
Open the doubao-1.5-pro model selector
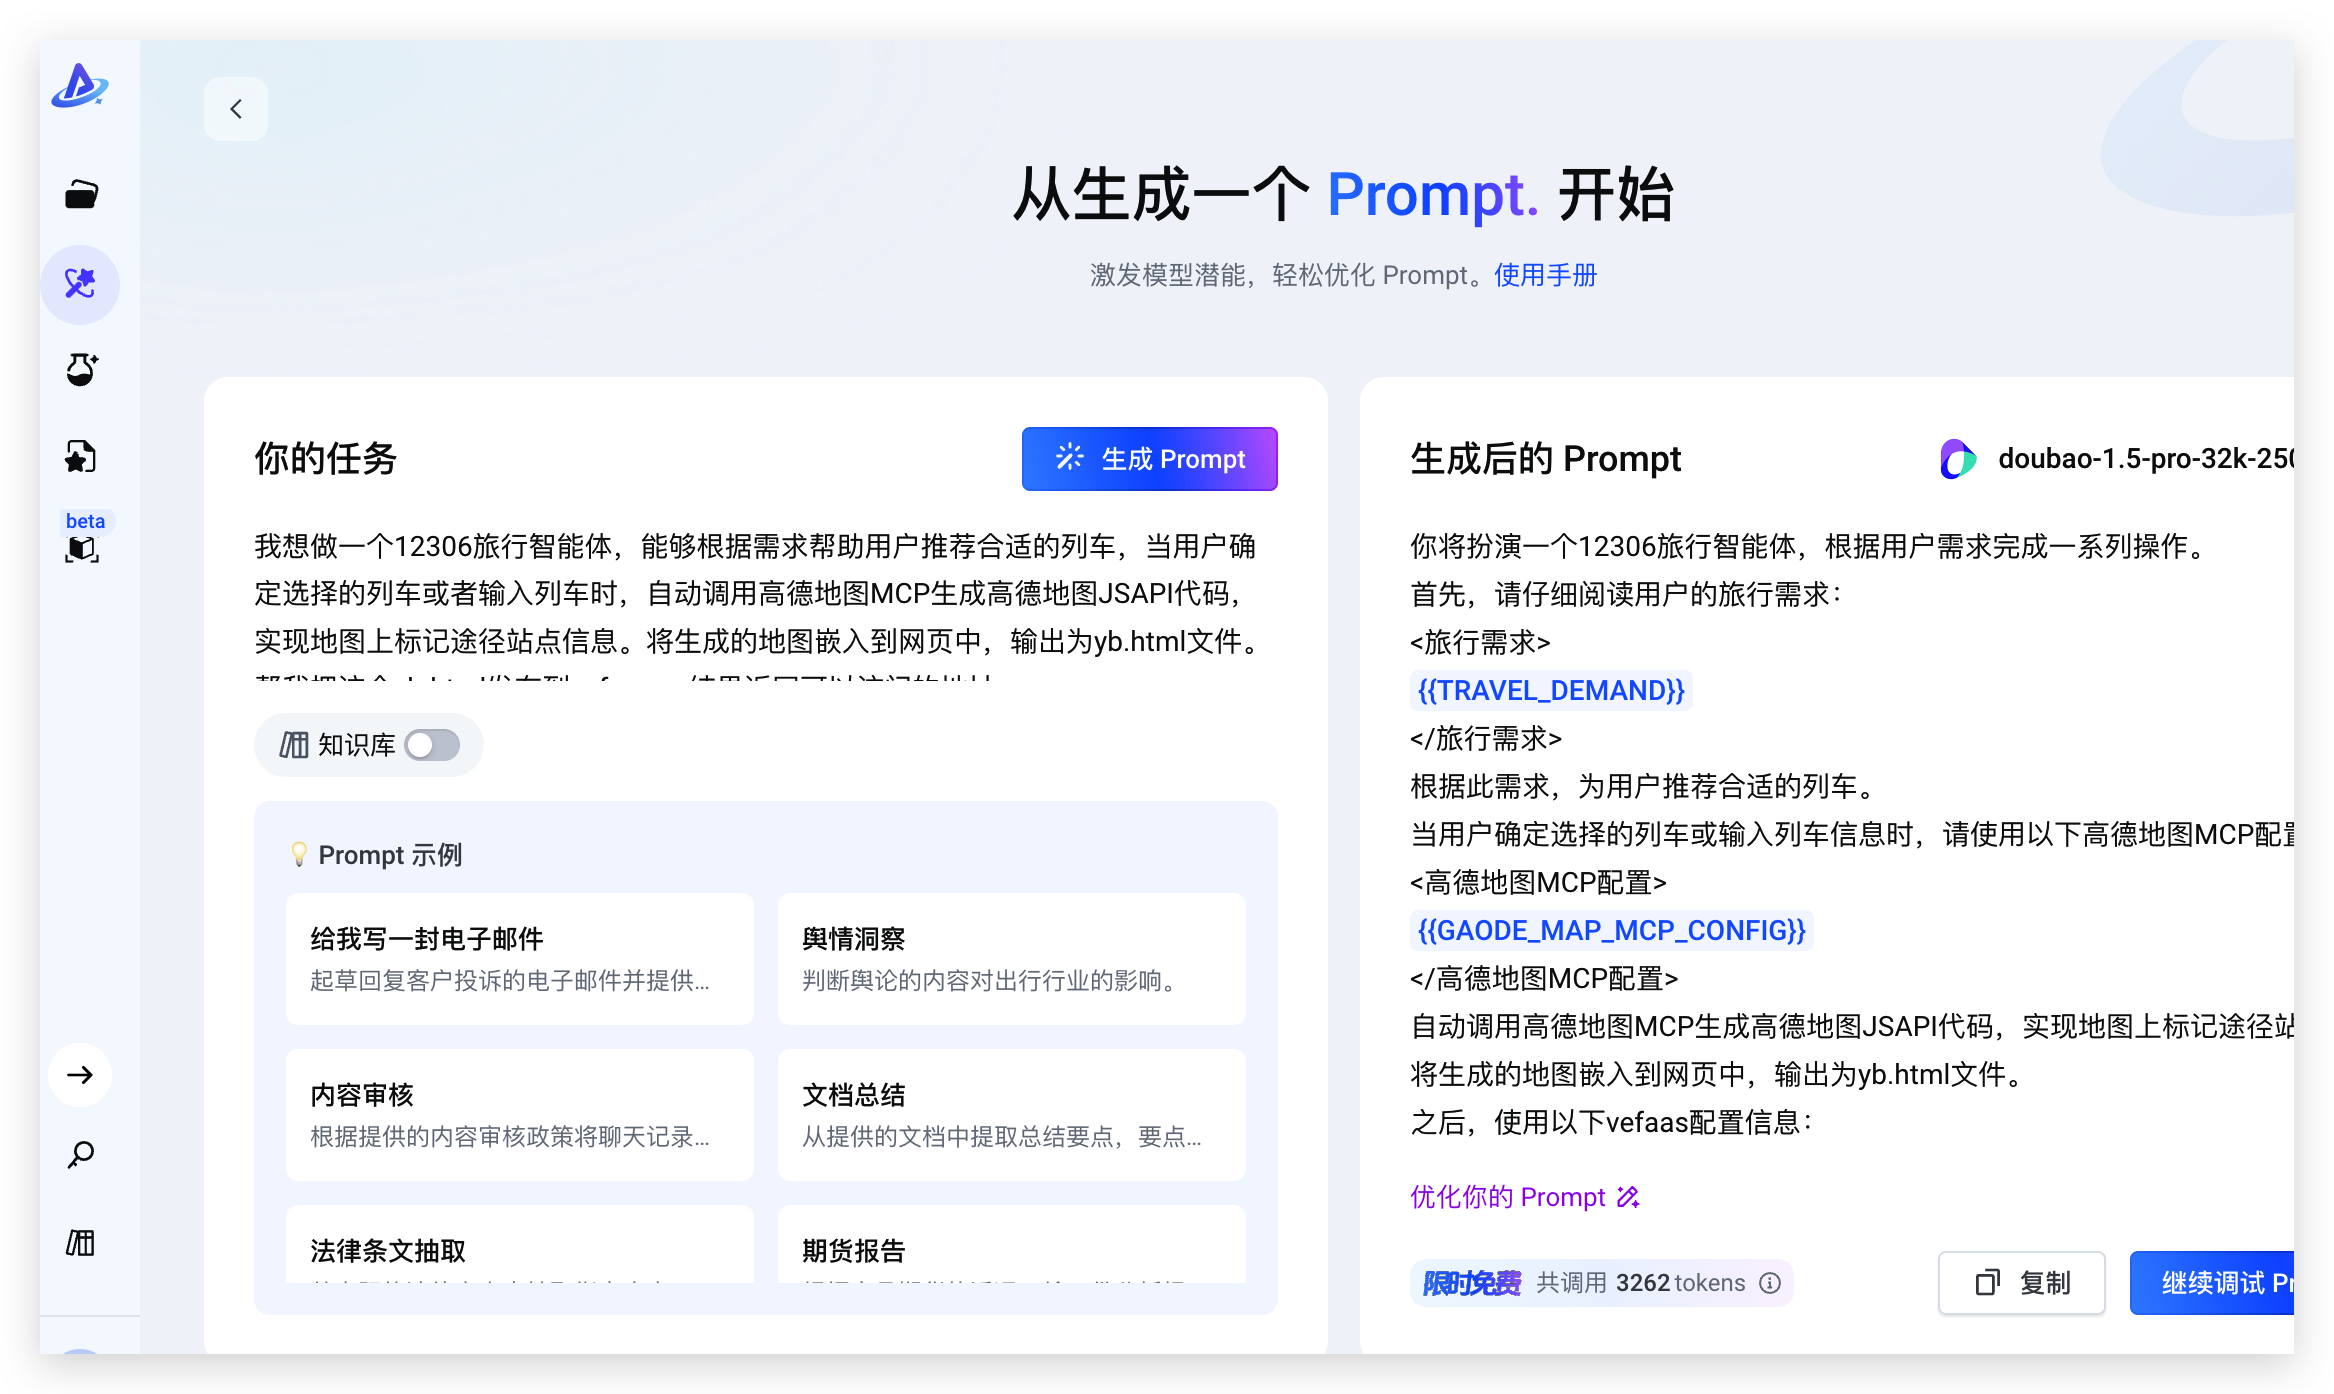pyautogui.click(x=2120, y=459)
